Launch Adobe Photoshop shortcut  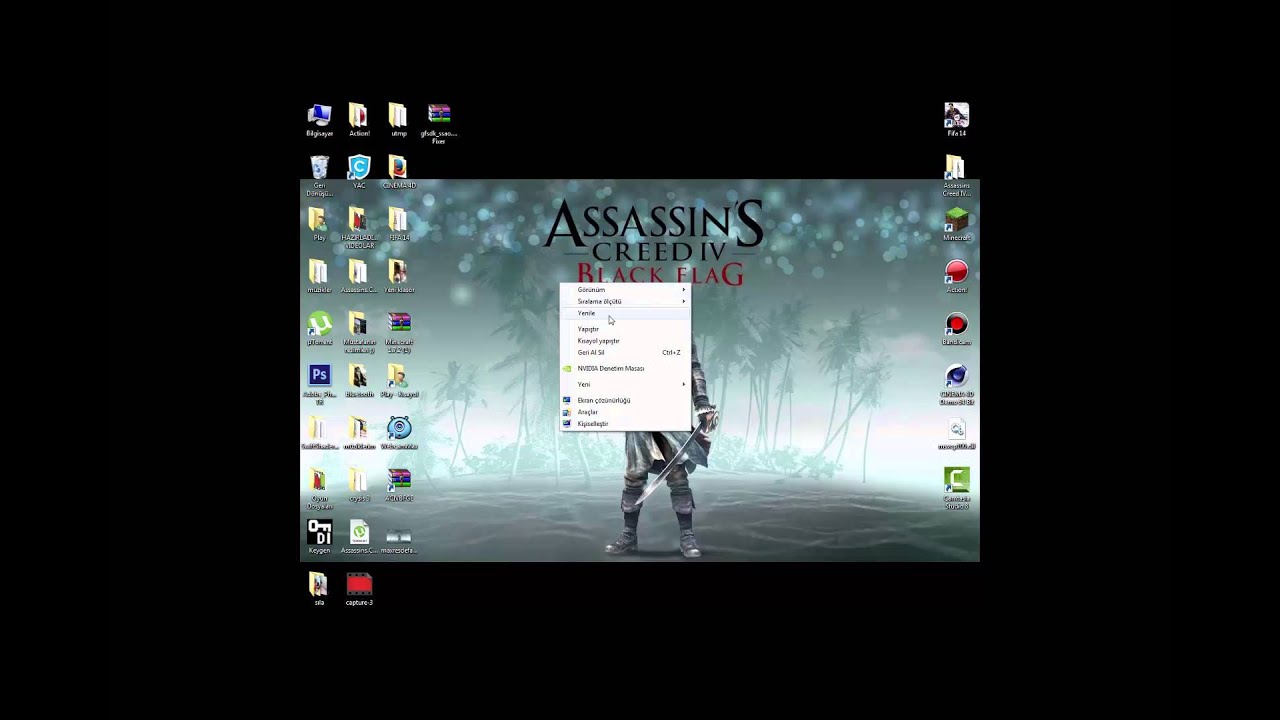point(319,384)
